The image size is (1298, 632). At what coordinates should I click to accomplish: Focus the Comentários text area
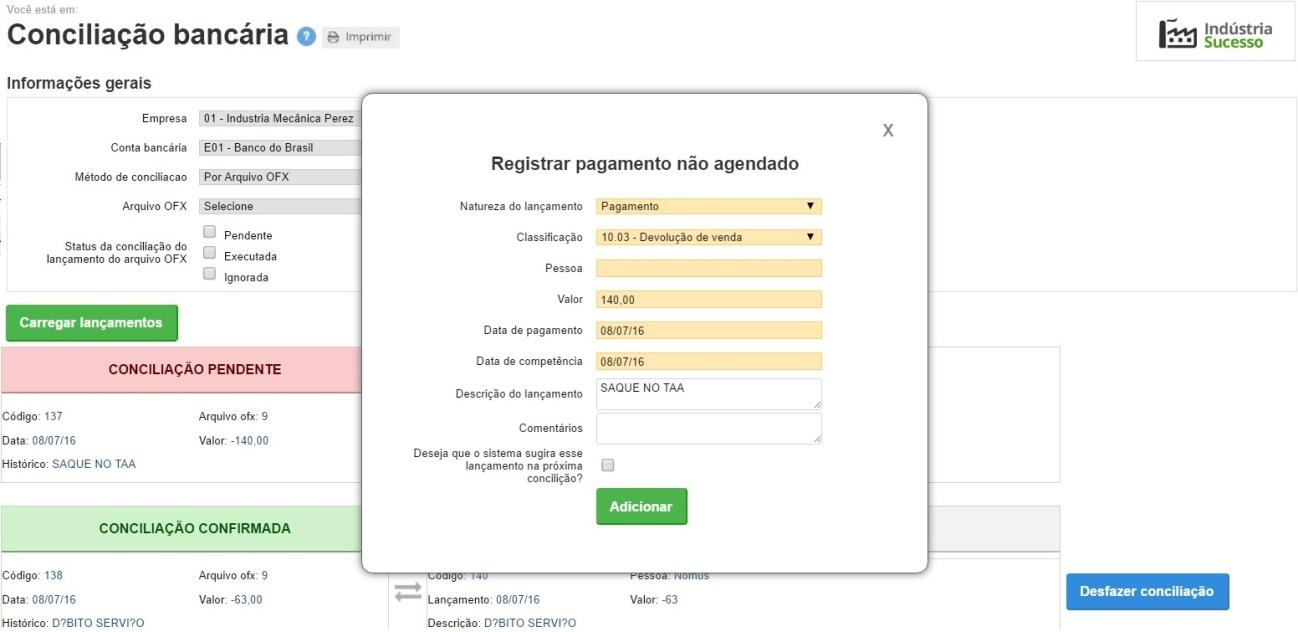[708, 428]
